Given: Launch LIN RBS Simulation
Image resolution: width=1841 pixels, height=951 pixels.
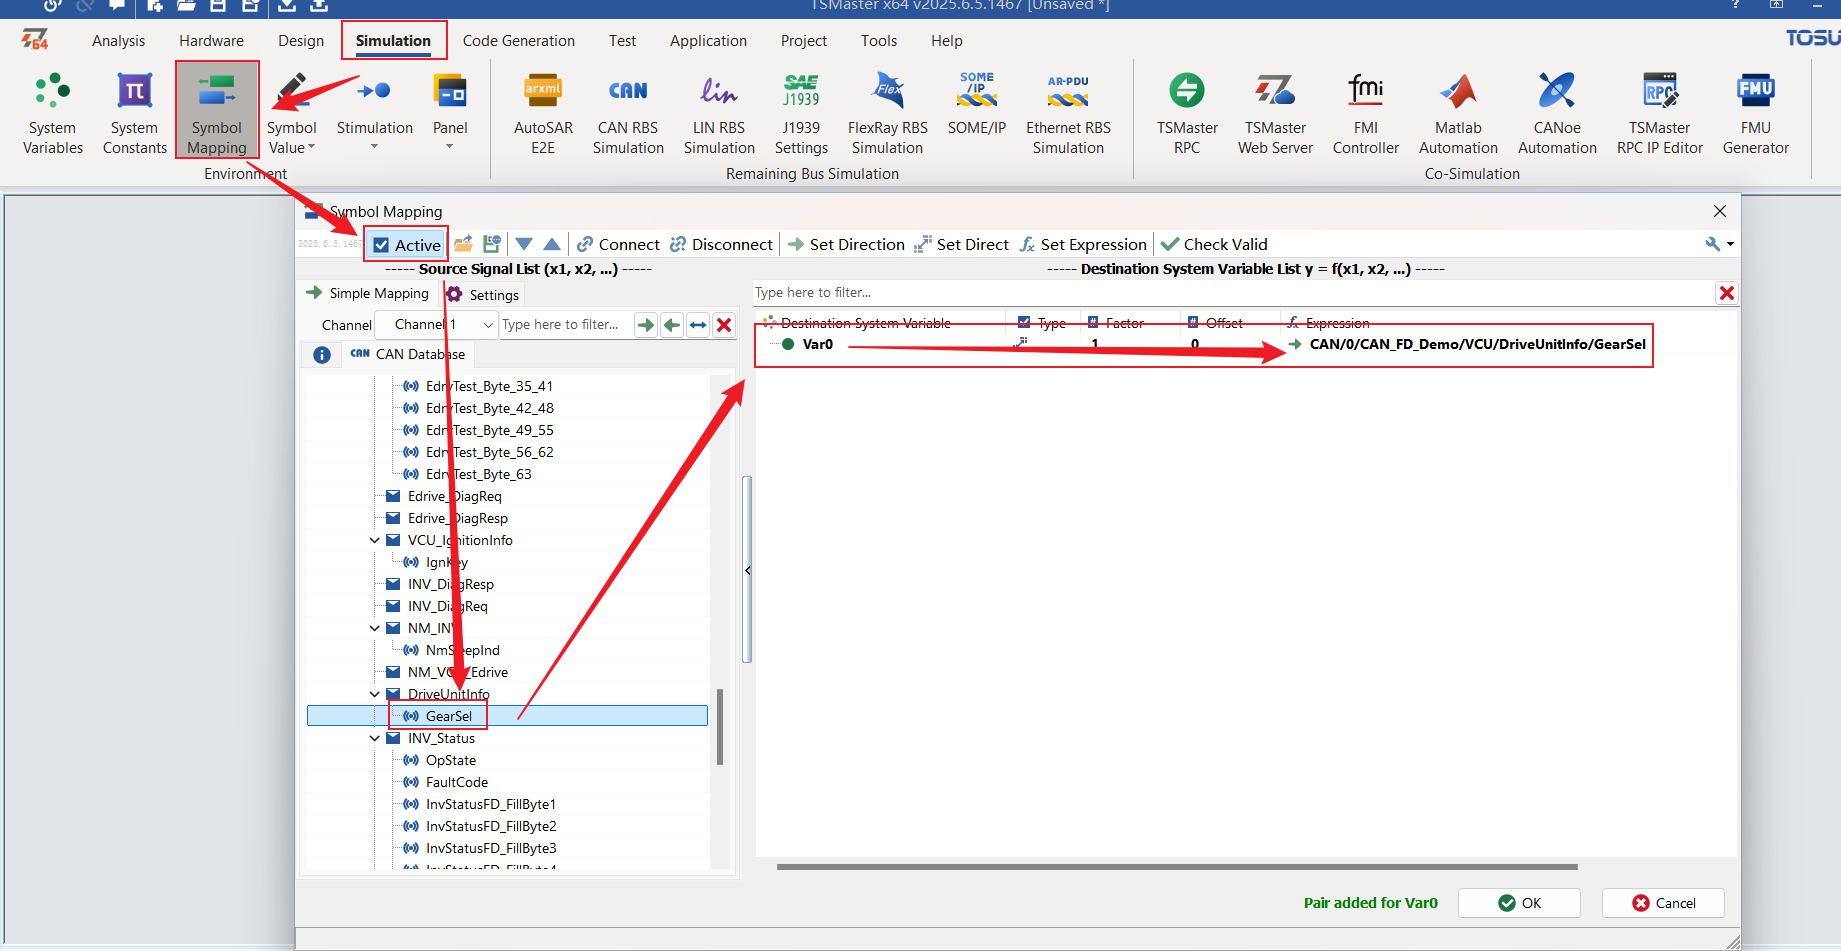Looking at the screenshot, I should coord(719,112).
